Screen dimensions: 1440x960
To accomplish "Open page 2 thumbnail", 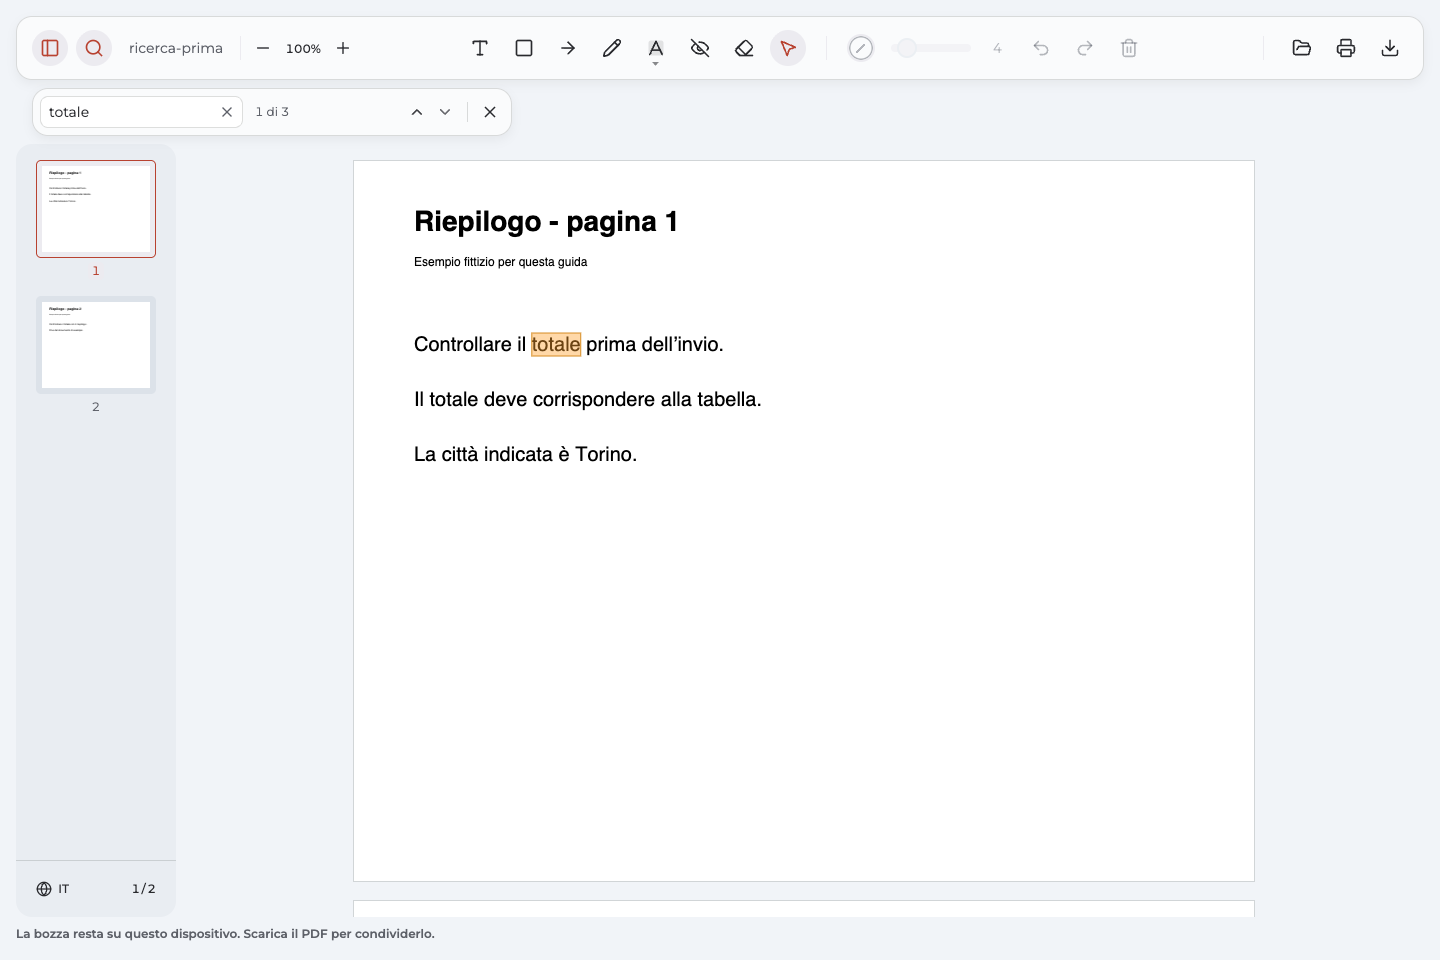I will pos(96,345).
